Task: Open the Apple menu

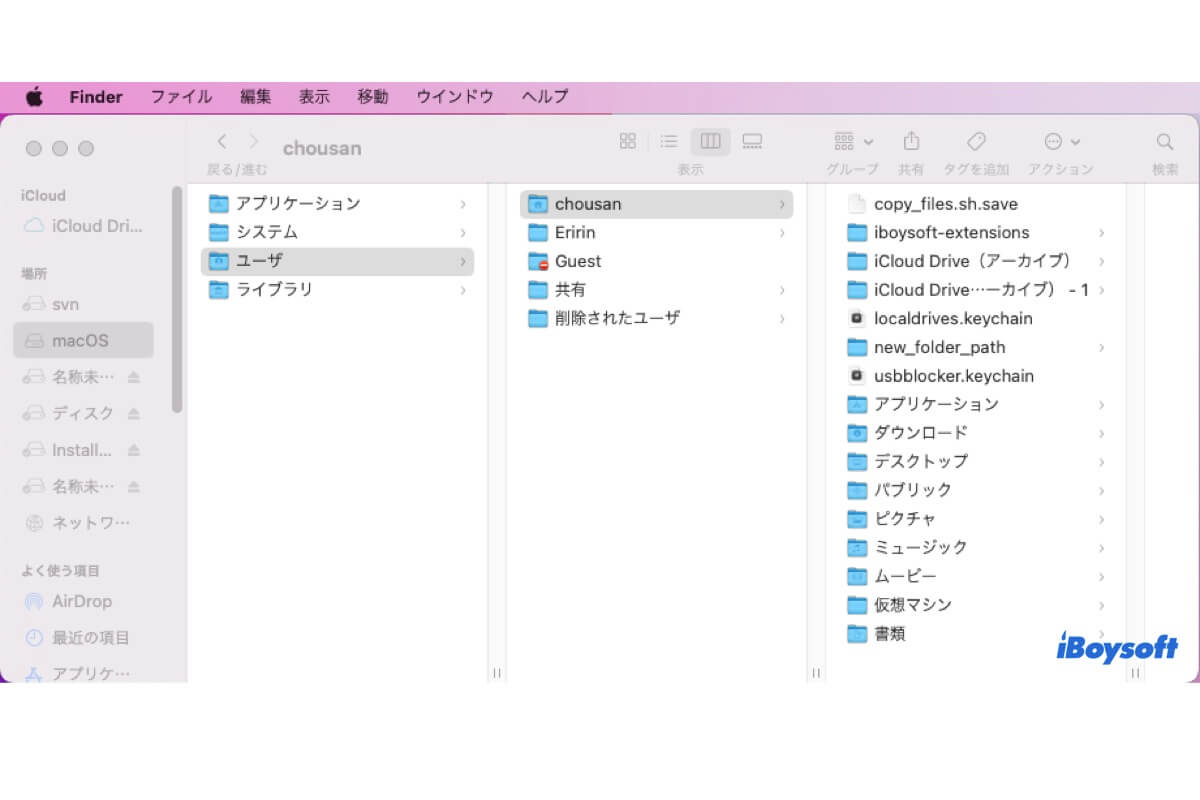Action: [x=35, y=97]
